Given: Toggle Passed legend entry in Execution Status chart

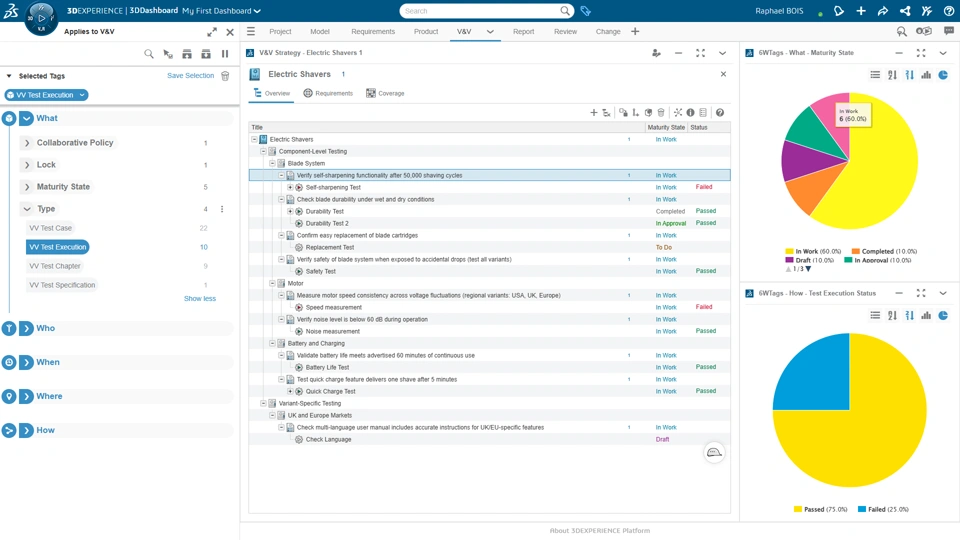Looking at the screenshot, I should [820, 509].
